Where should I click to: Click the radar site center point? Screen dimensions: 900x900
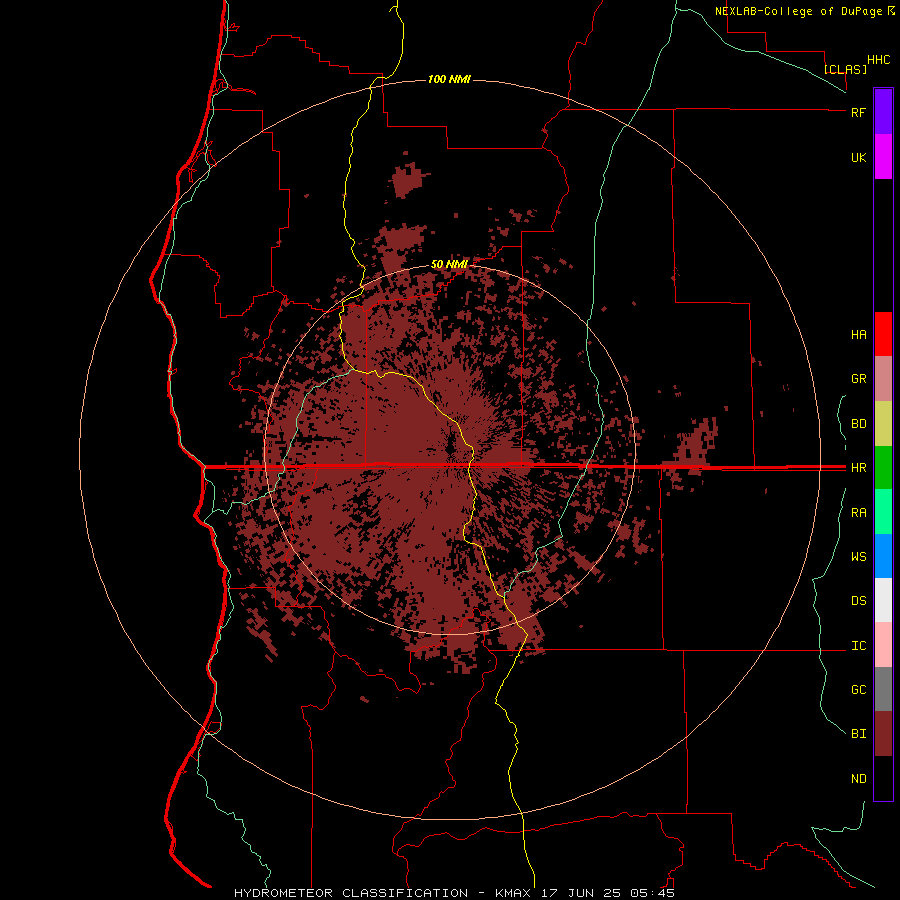[x=450, y=447]
